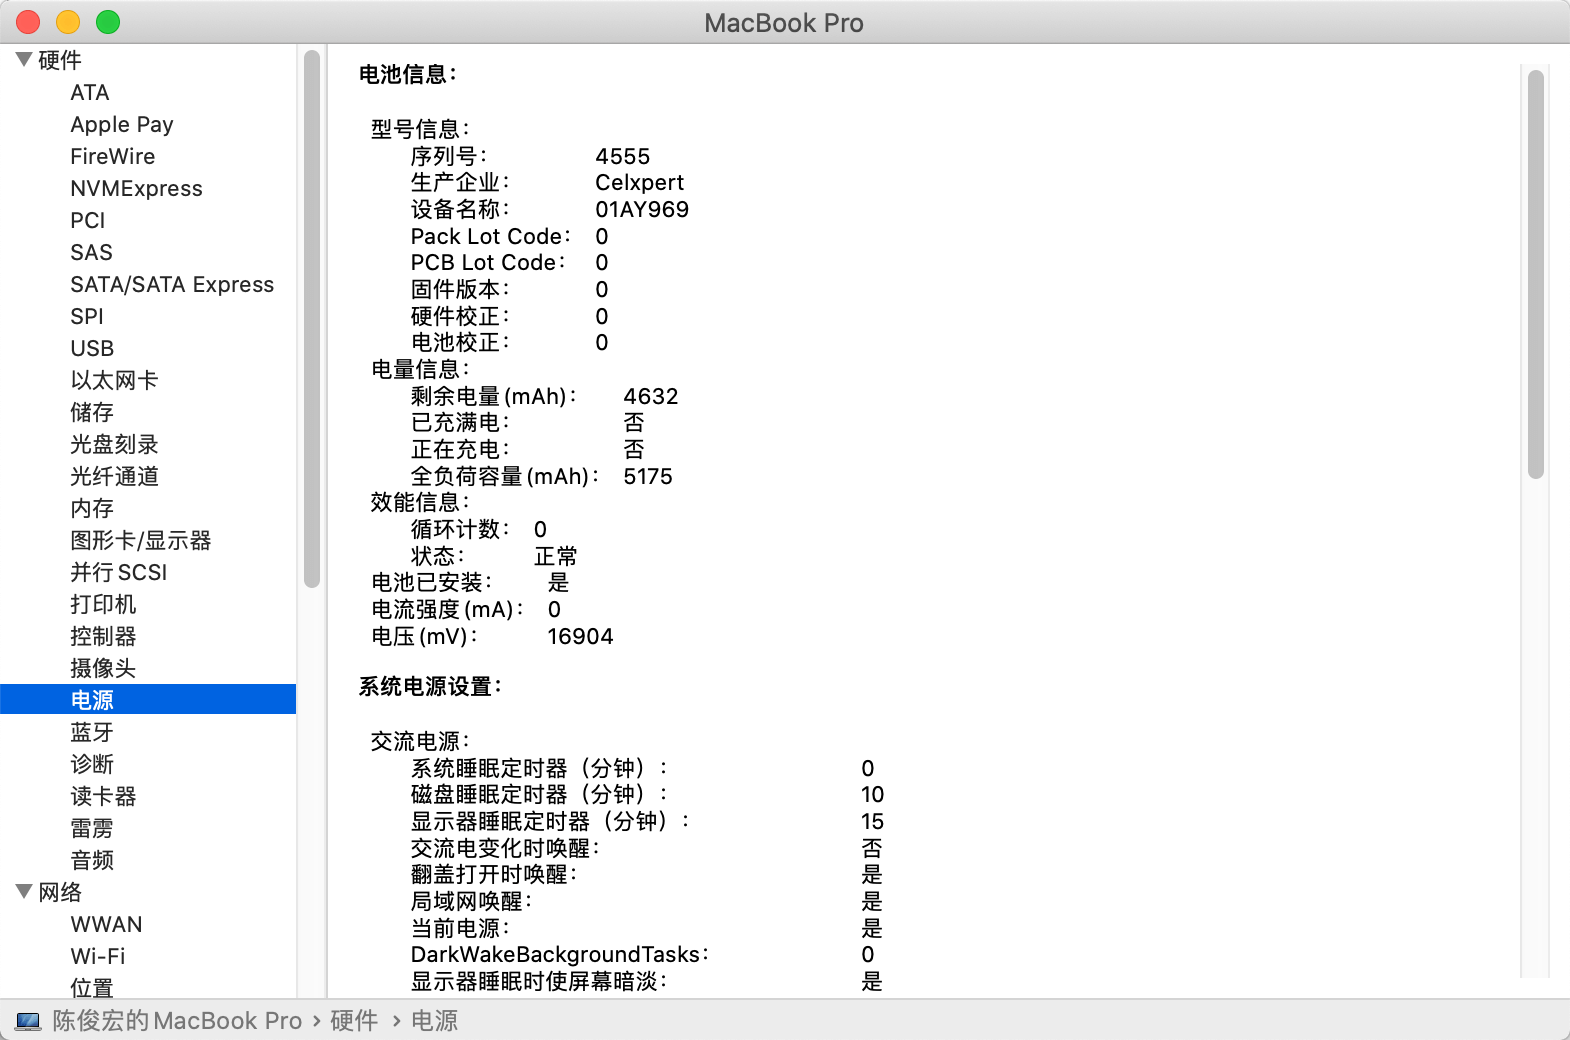Click 电源 in the path bar
Image resolution: width=1570 pixels, height=1040 pixels.
tap(435, 1020)
